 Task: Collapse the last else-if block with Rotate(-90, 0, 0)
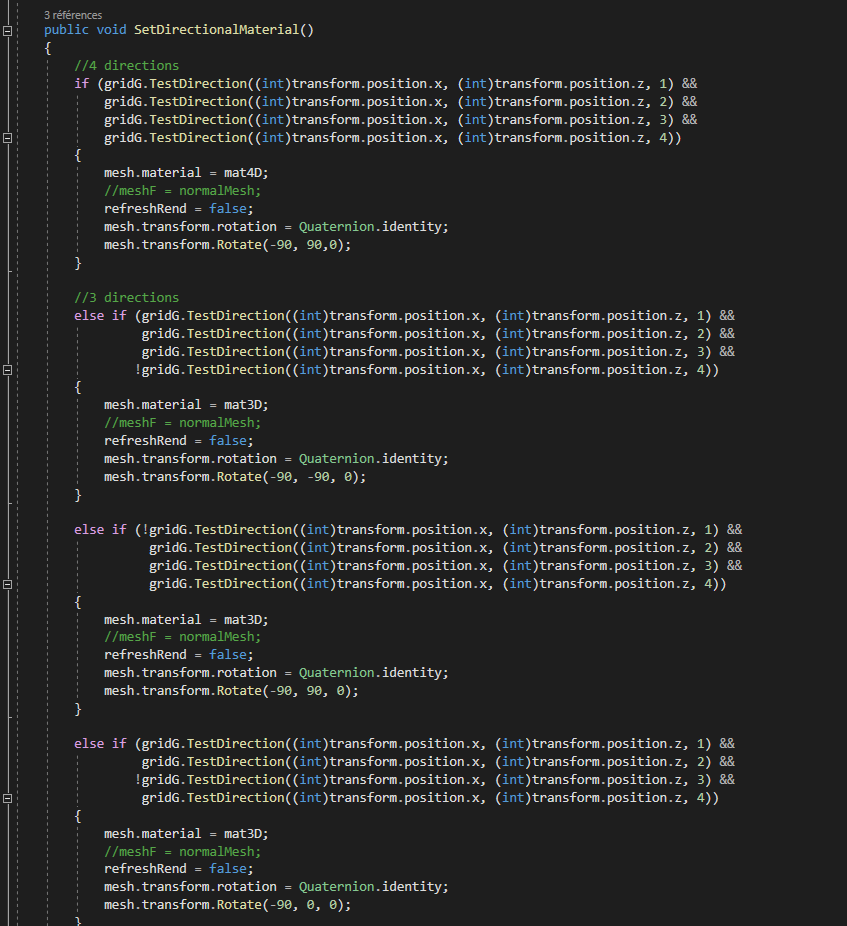click(8, 798)
